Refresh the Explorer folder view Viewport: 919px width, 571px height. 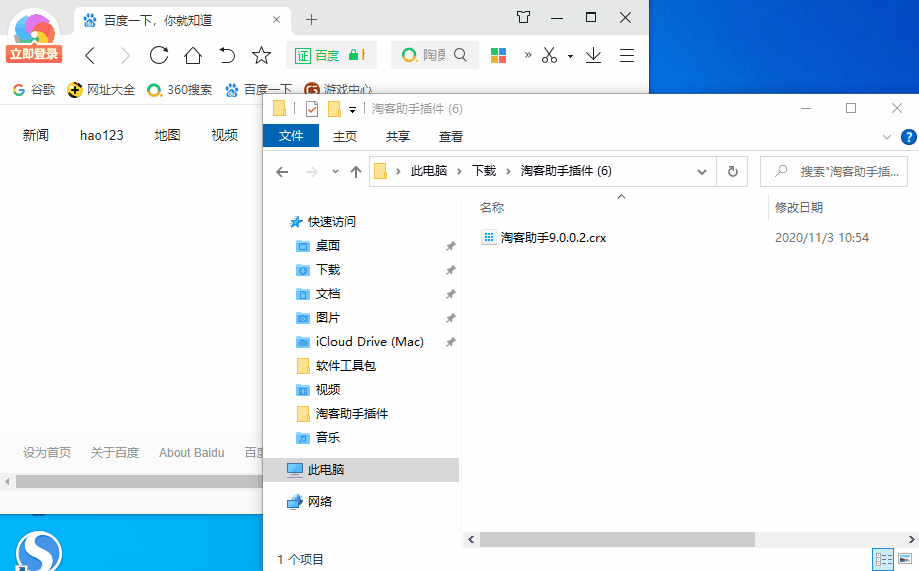coord(732,172)
